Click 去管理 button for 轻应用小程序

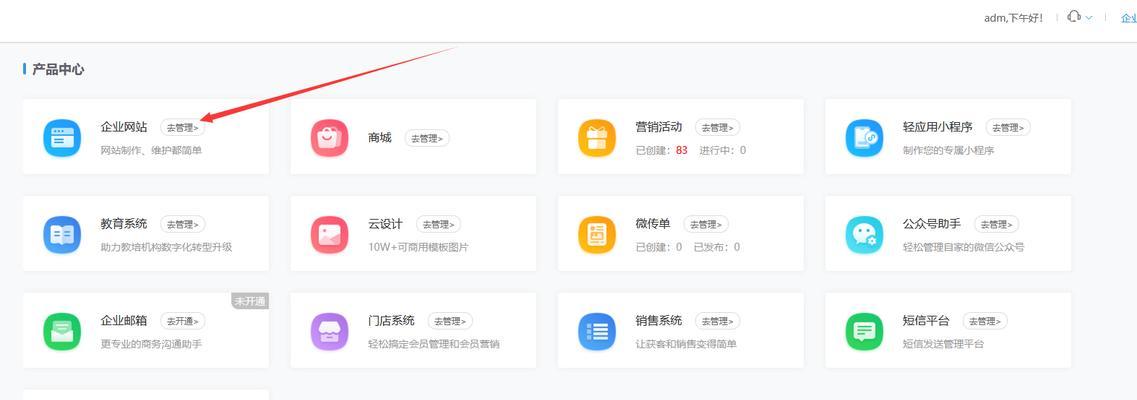click(x=1008, y=128)
